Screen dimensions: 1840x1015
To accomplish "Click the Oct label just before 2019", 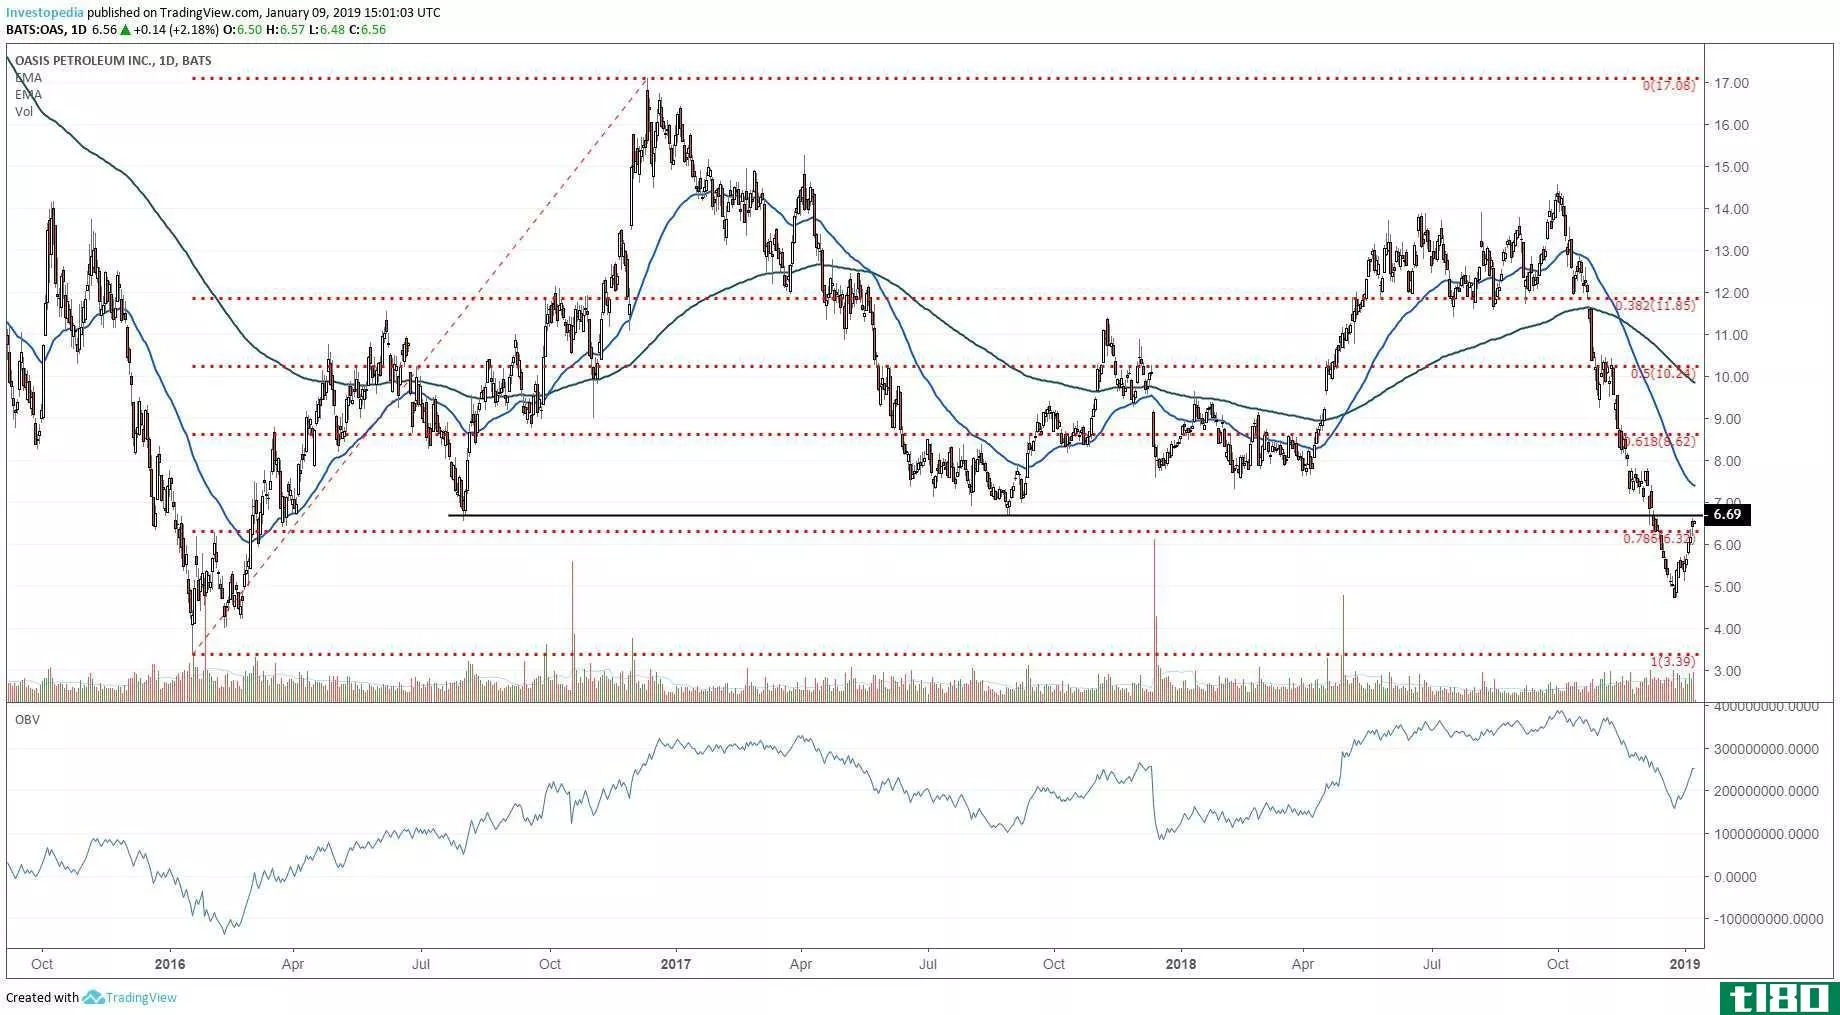I will [1558, 965].
